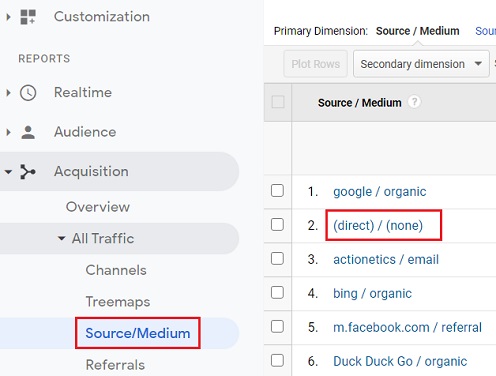Sort by the Source / Medium column header

[x=359, y=103]
